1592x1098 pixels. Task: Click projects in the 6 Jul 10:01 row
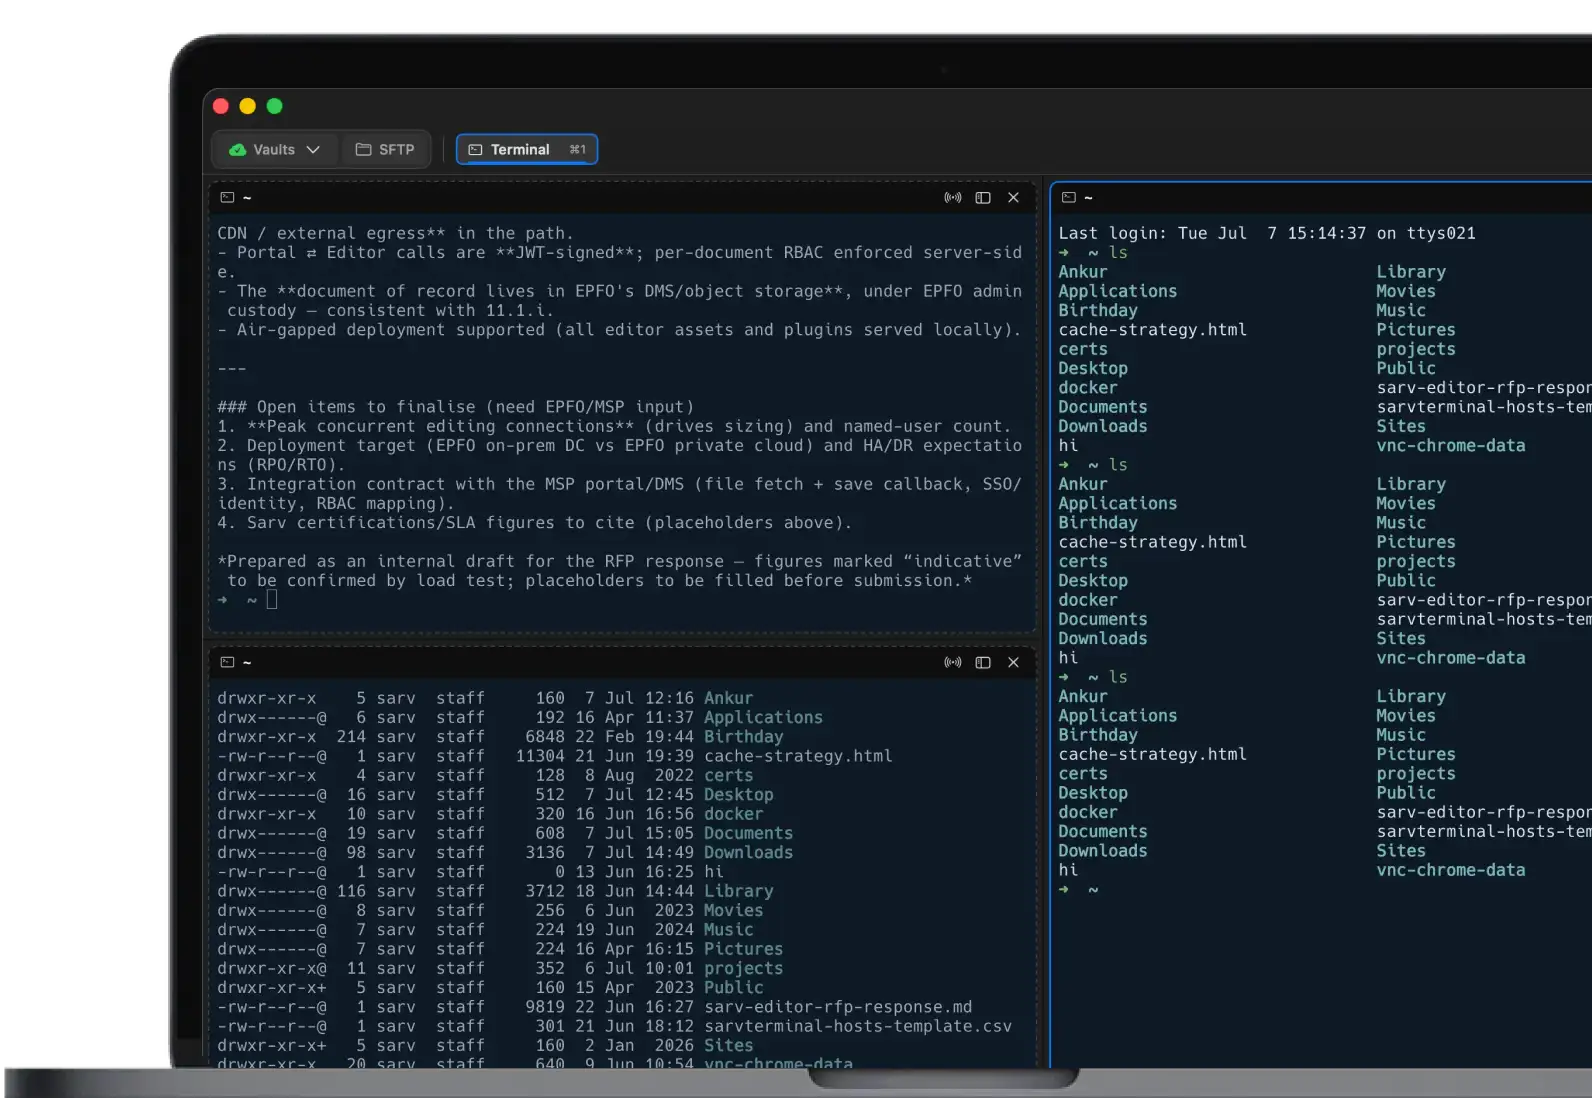743,969
